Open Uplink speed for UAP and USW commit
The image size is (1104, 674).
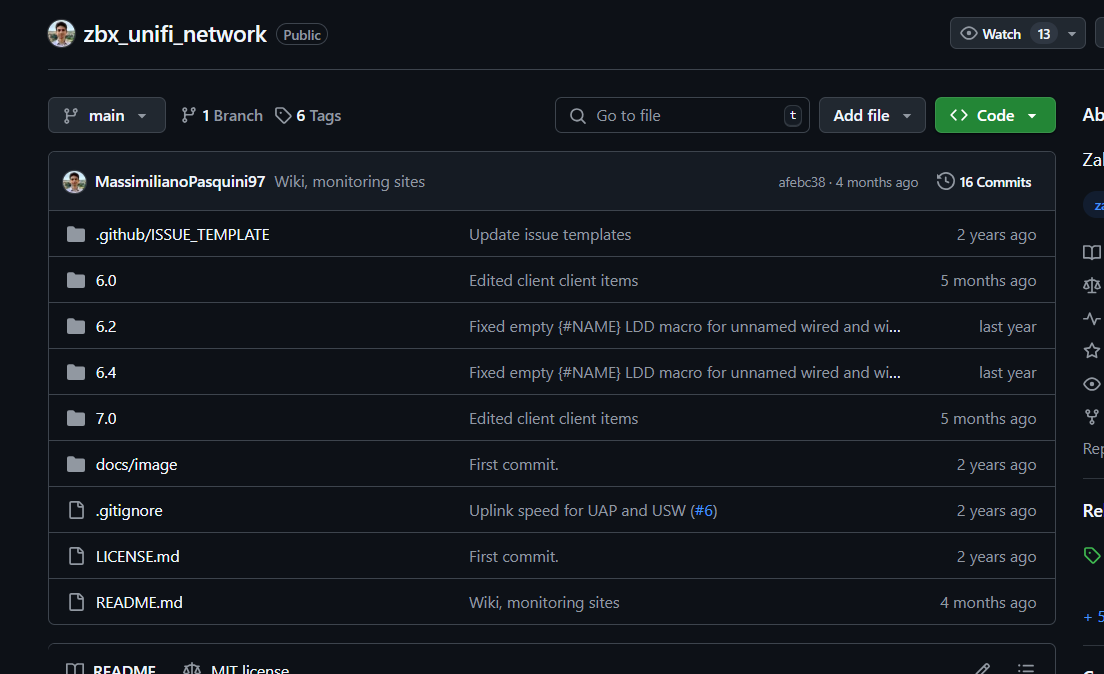[578, 511]
